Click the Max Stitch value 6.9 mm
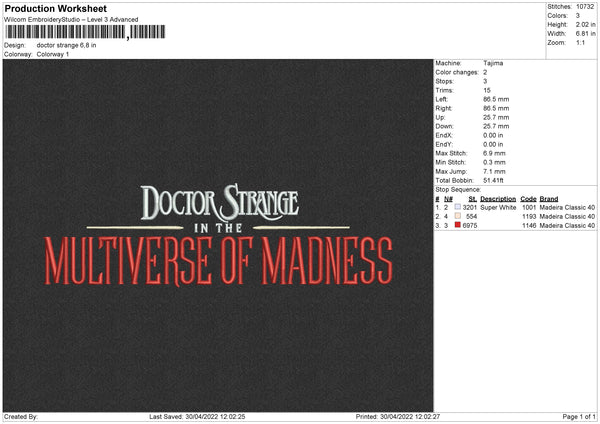 point(494,153)
